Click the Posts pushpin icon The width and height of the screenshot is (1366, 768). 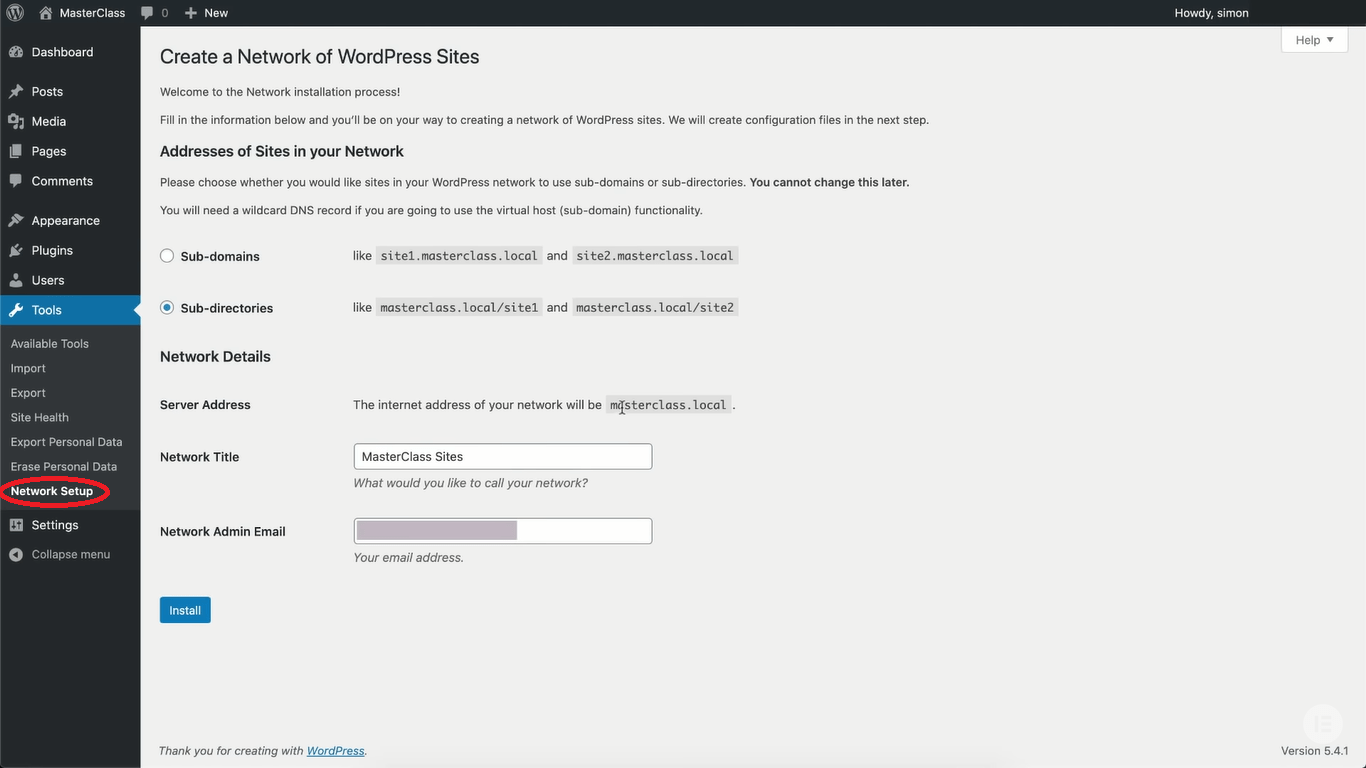click(16, 91)
